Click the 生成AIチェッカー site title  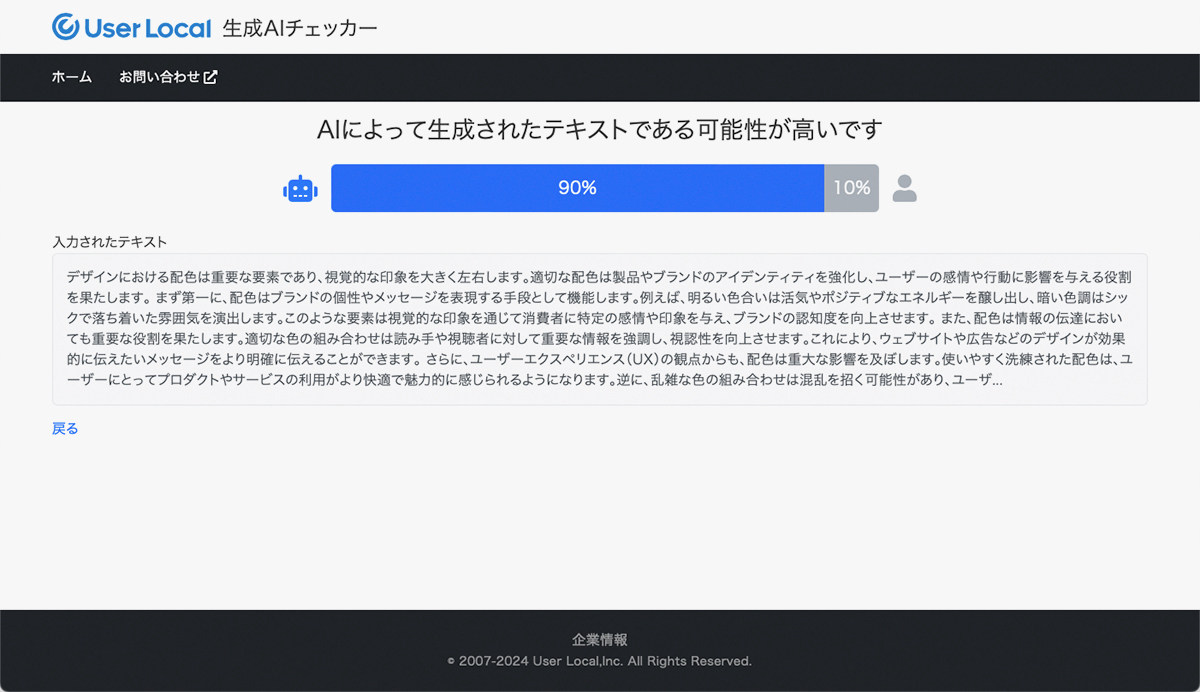300,28
